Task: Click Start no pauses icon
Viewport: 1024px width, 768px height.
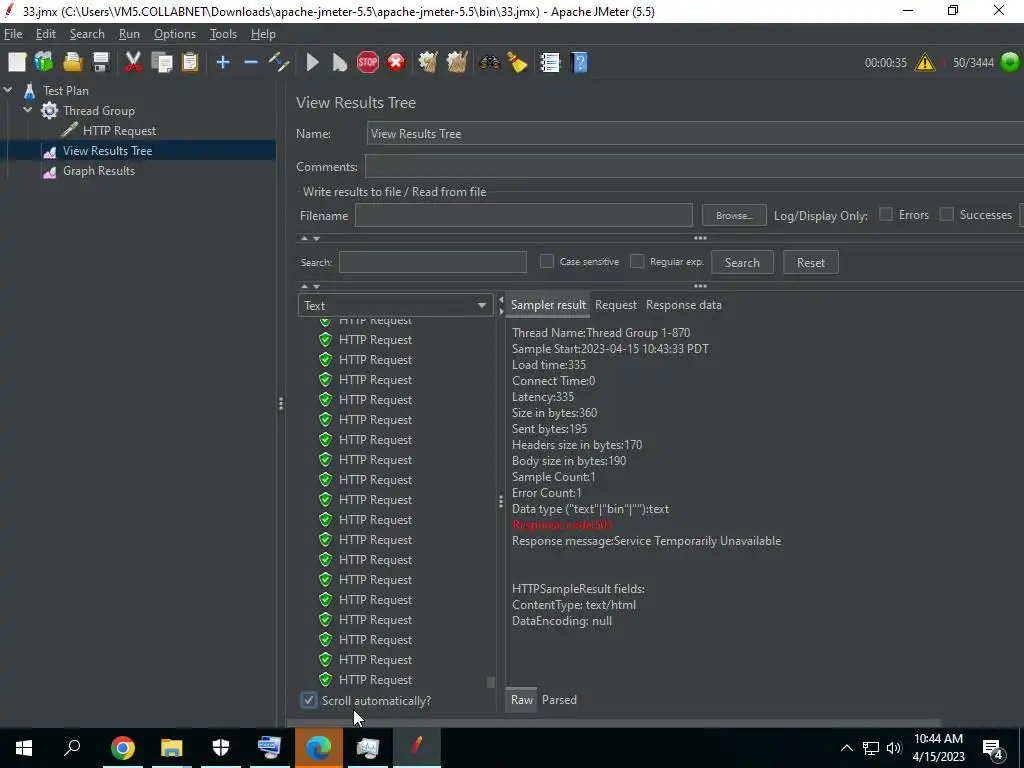Action: coord(340,63)
